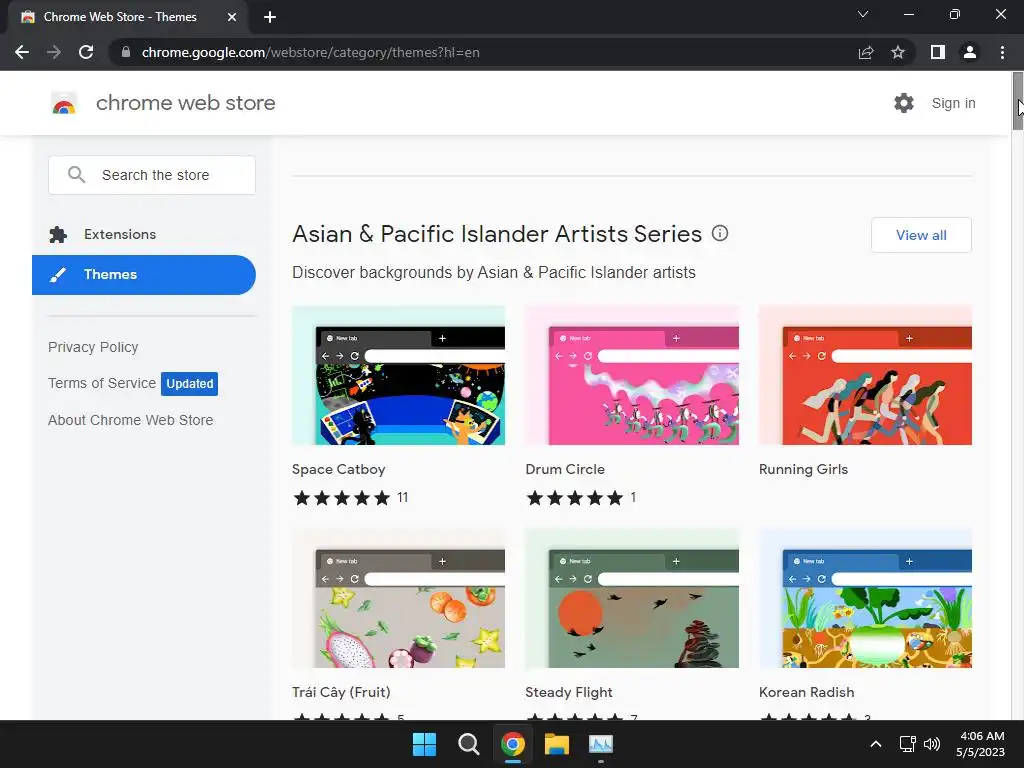Open volume control in system tray
This screenshot has height=768, width=1024.
(932, 744)
